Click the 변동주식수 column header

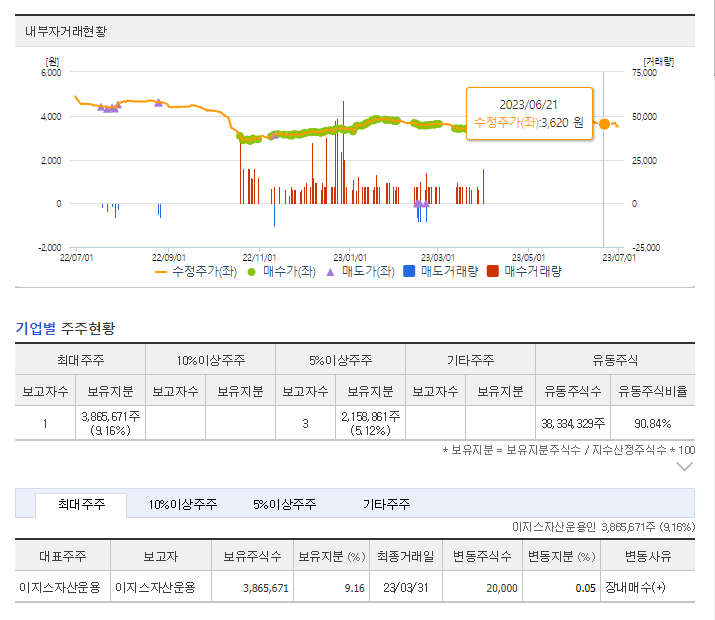(482, 556)
